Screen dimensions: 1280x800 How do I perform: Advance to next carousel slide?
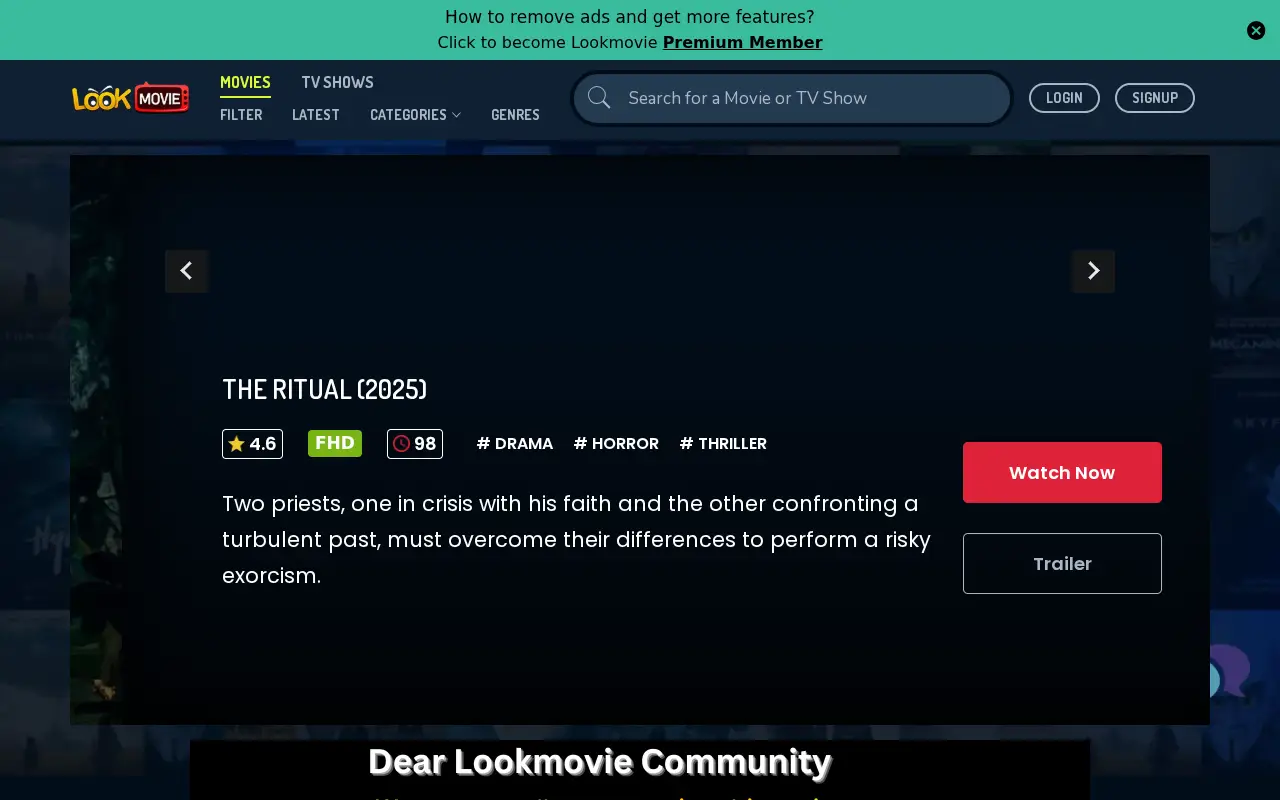click(1093, 271)
